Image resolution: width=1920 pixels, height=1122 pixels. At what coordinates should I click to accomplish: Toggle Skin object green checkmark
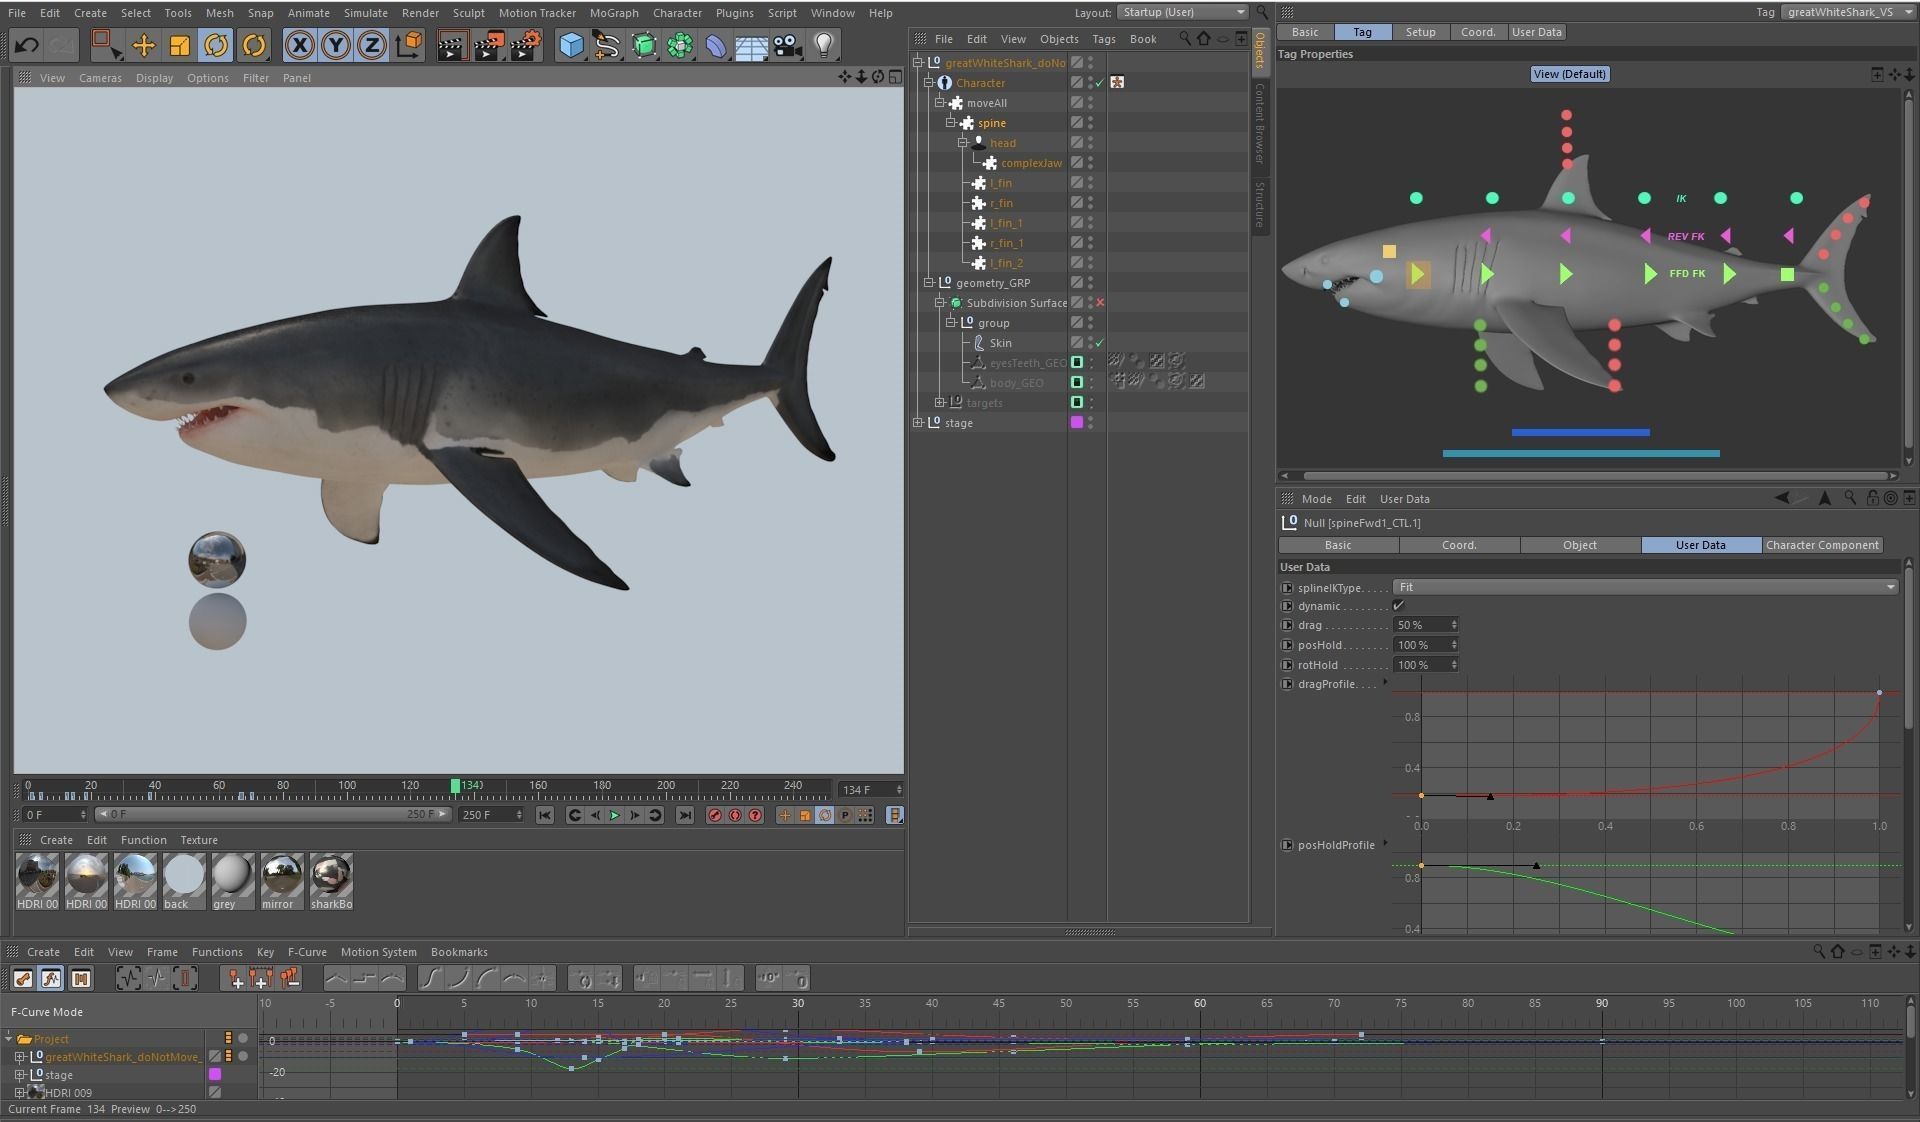pyautogui.click(x=1100, y=343)
